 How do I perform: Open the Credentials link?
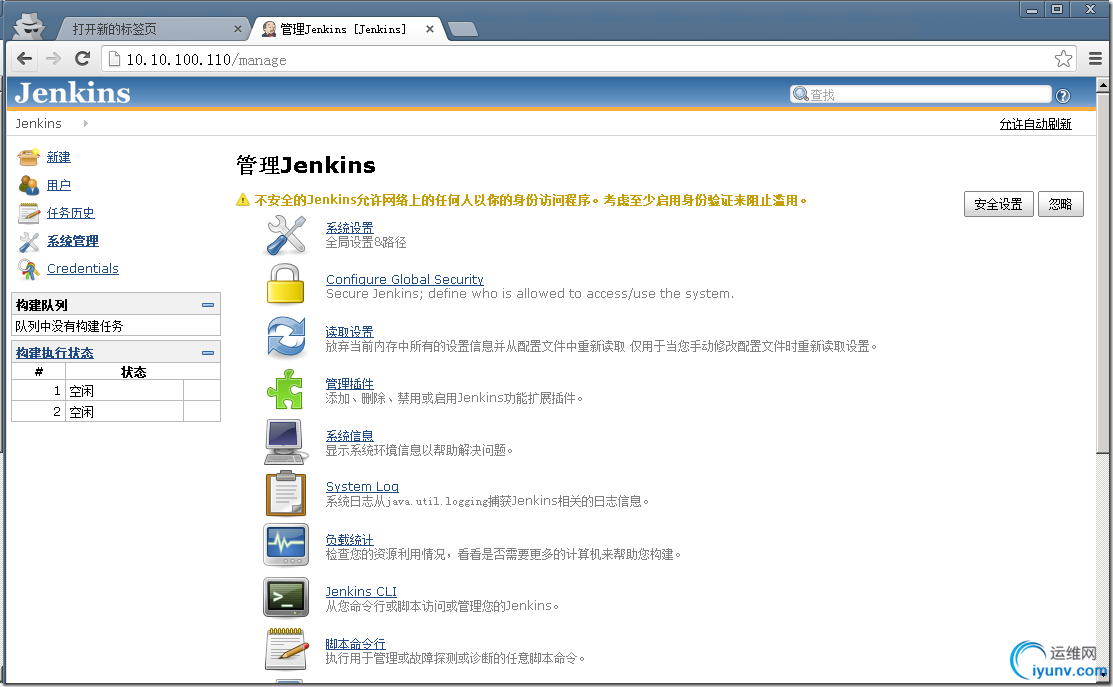(82, 269)
